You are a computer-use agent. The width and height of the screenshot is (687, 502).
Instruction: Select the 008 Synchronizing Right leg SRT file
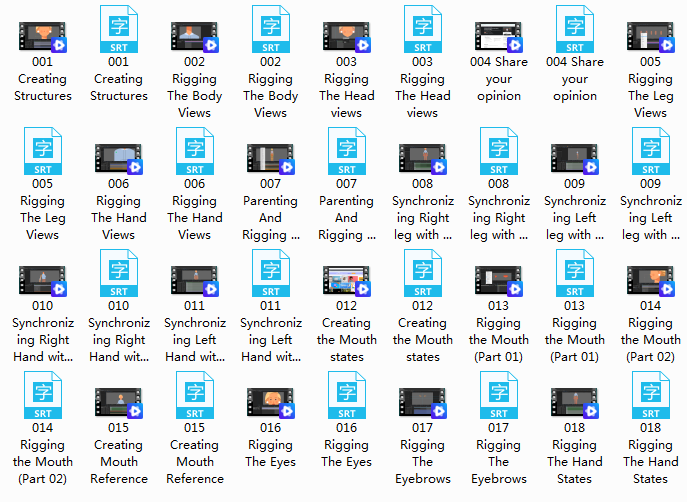coord(499,151)
